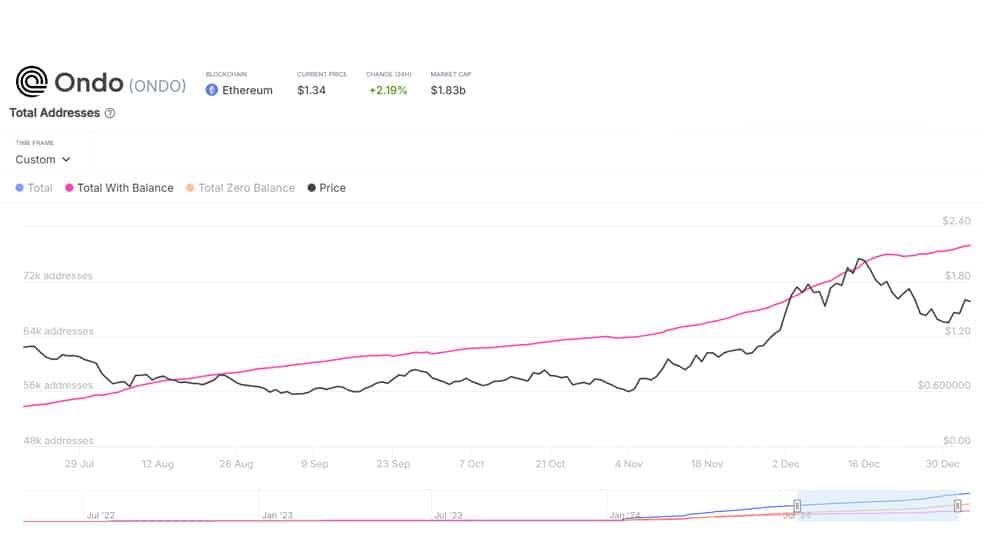Open the Custom time frame dropdown
984x554 pixels.
(43, 159)
